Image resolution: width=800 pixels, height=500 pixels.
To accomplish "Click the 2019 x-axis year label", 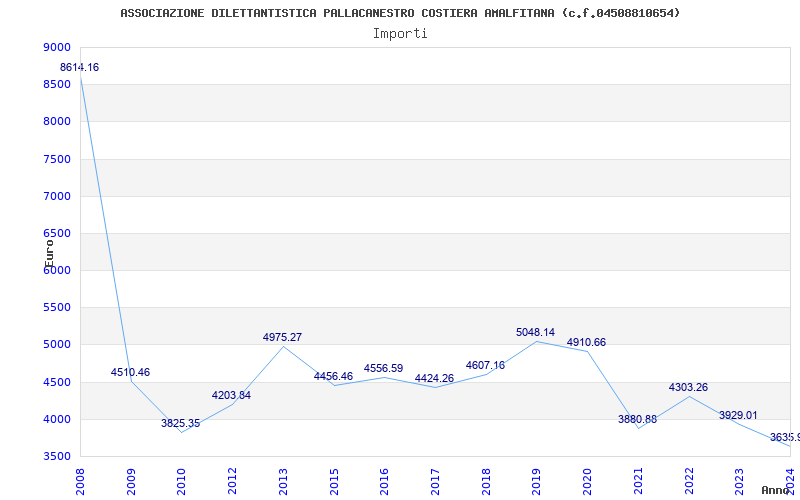I will pos(536,482).
